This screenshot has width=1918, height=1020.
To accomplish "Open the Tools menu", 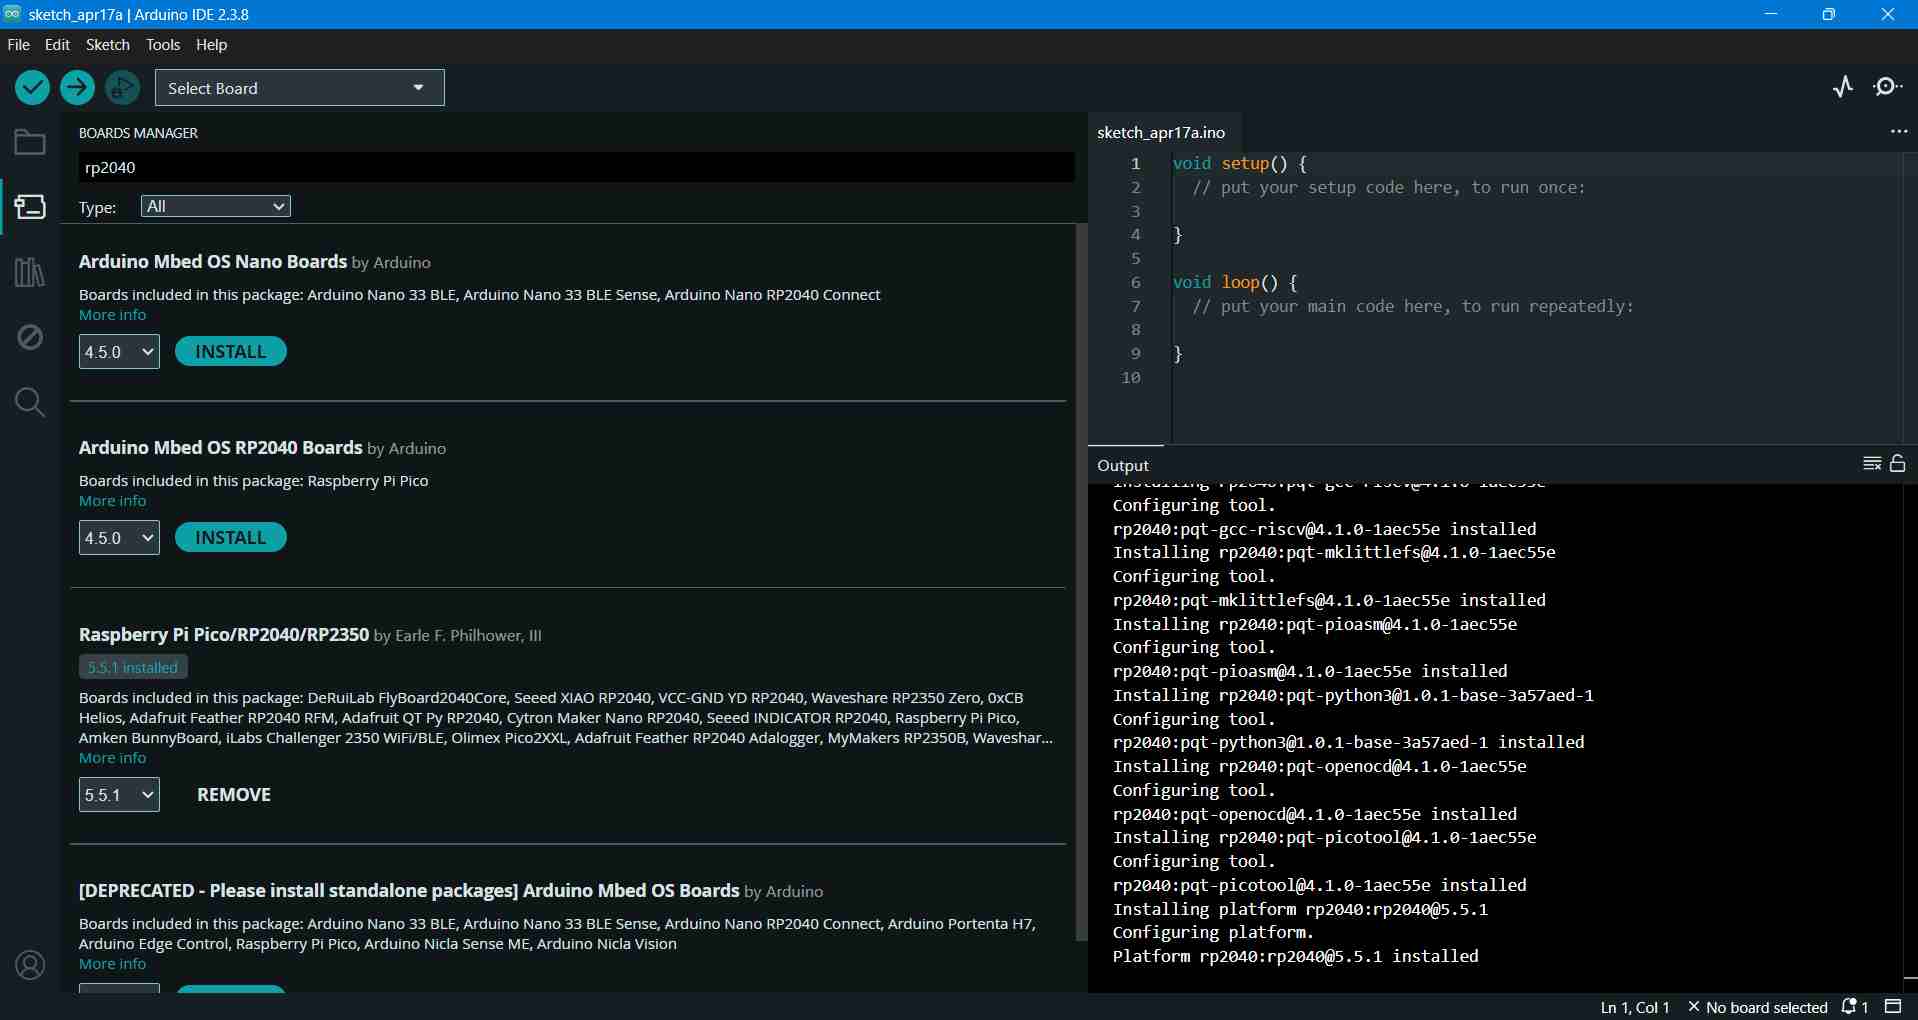I will click(163, 45).
